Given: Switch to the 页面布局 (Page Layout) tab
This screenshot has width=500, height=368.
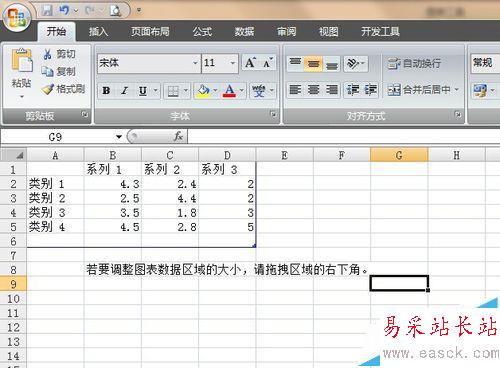Looking at the screenshot, I should click(x=150, y=32).
